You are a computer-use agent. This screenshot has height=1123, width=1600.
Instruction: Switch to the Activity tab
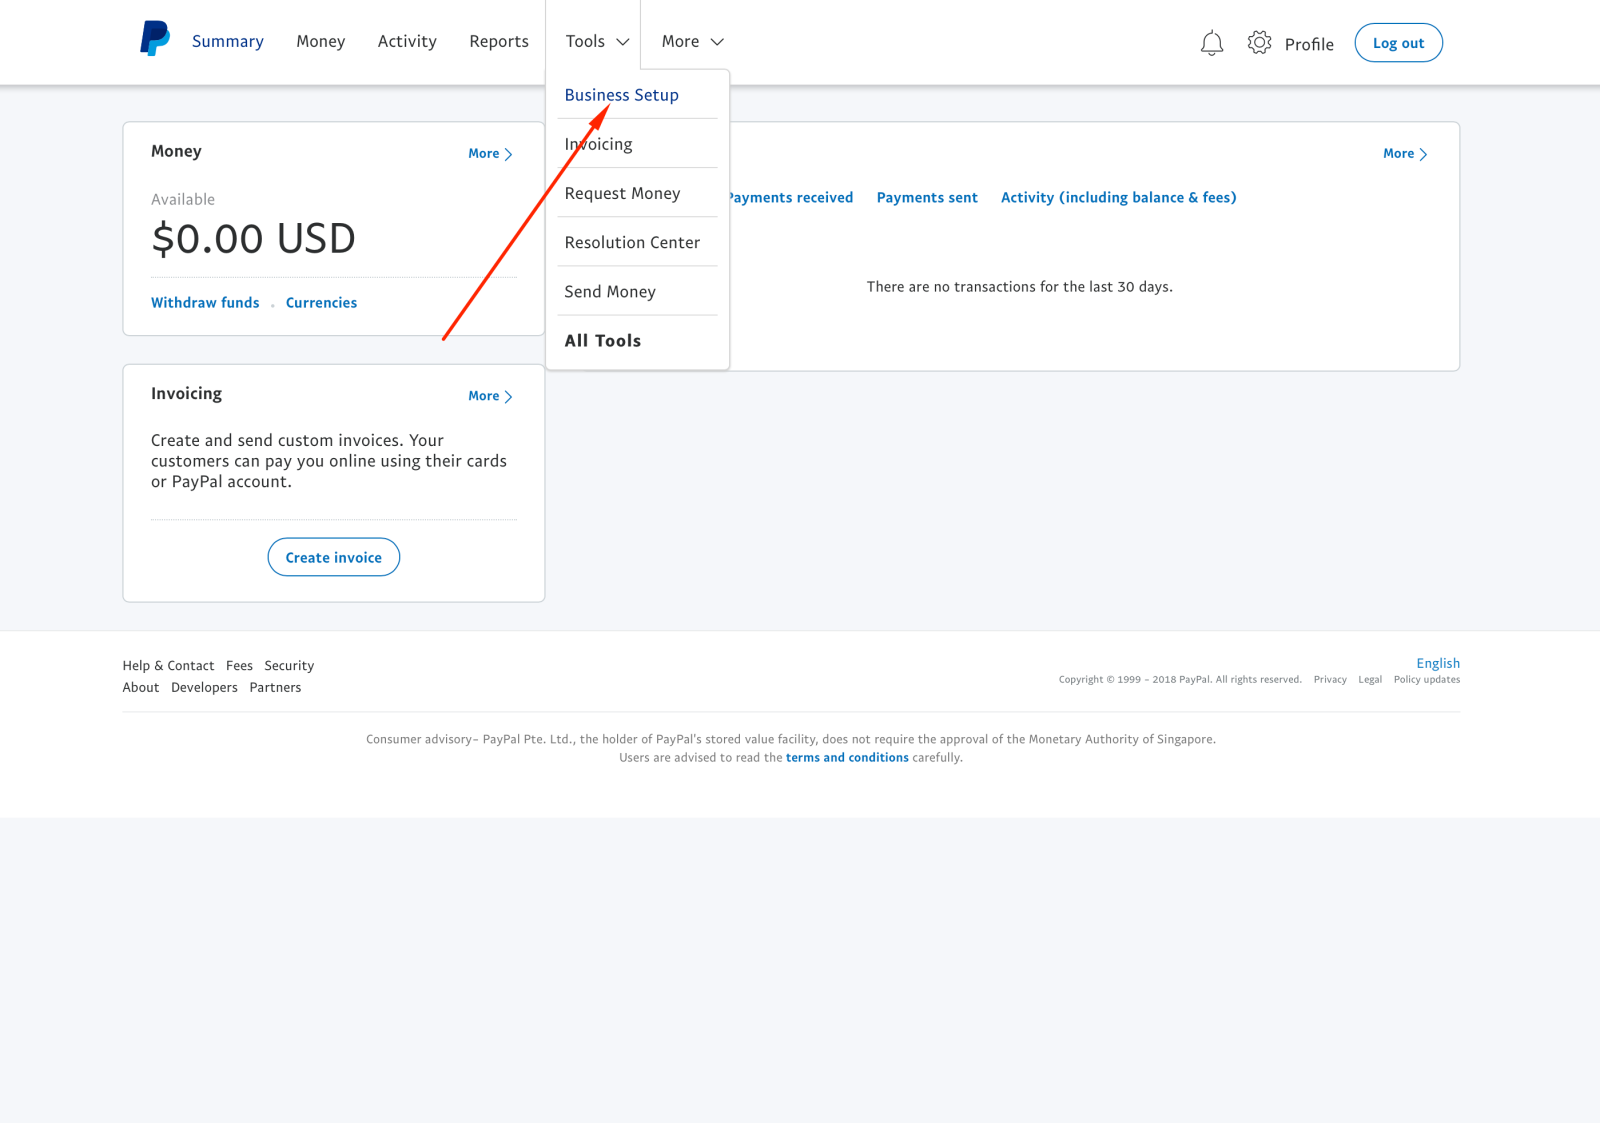click(x=407, y=41)
